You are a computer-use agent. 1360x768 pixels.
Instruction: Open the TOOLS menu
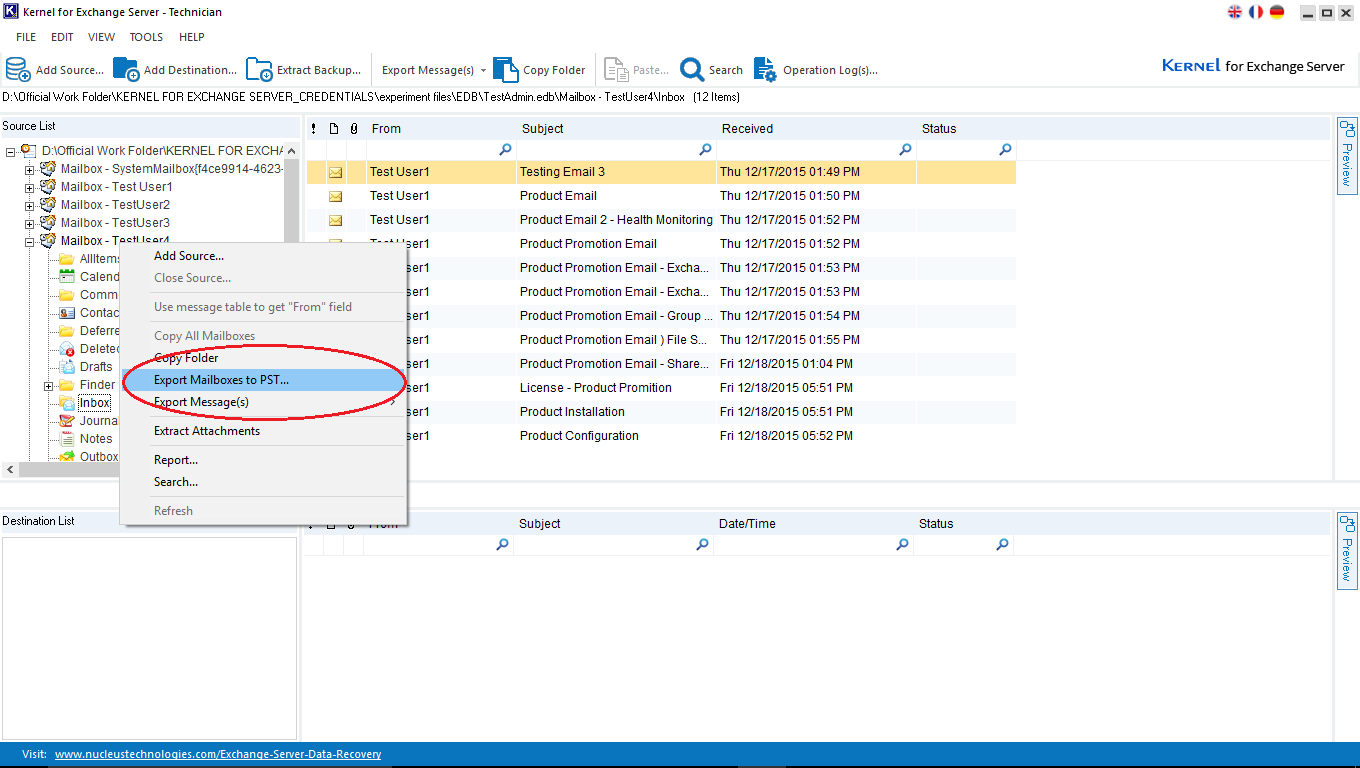146,37
